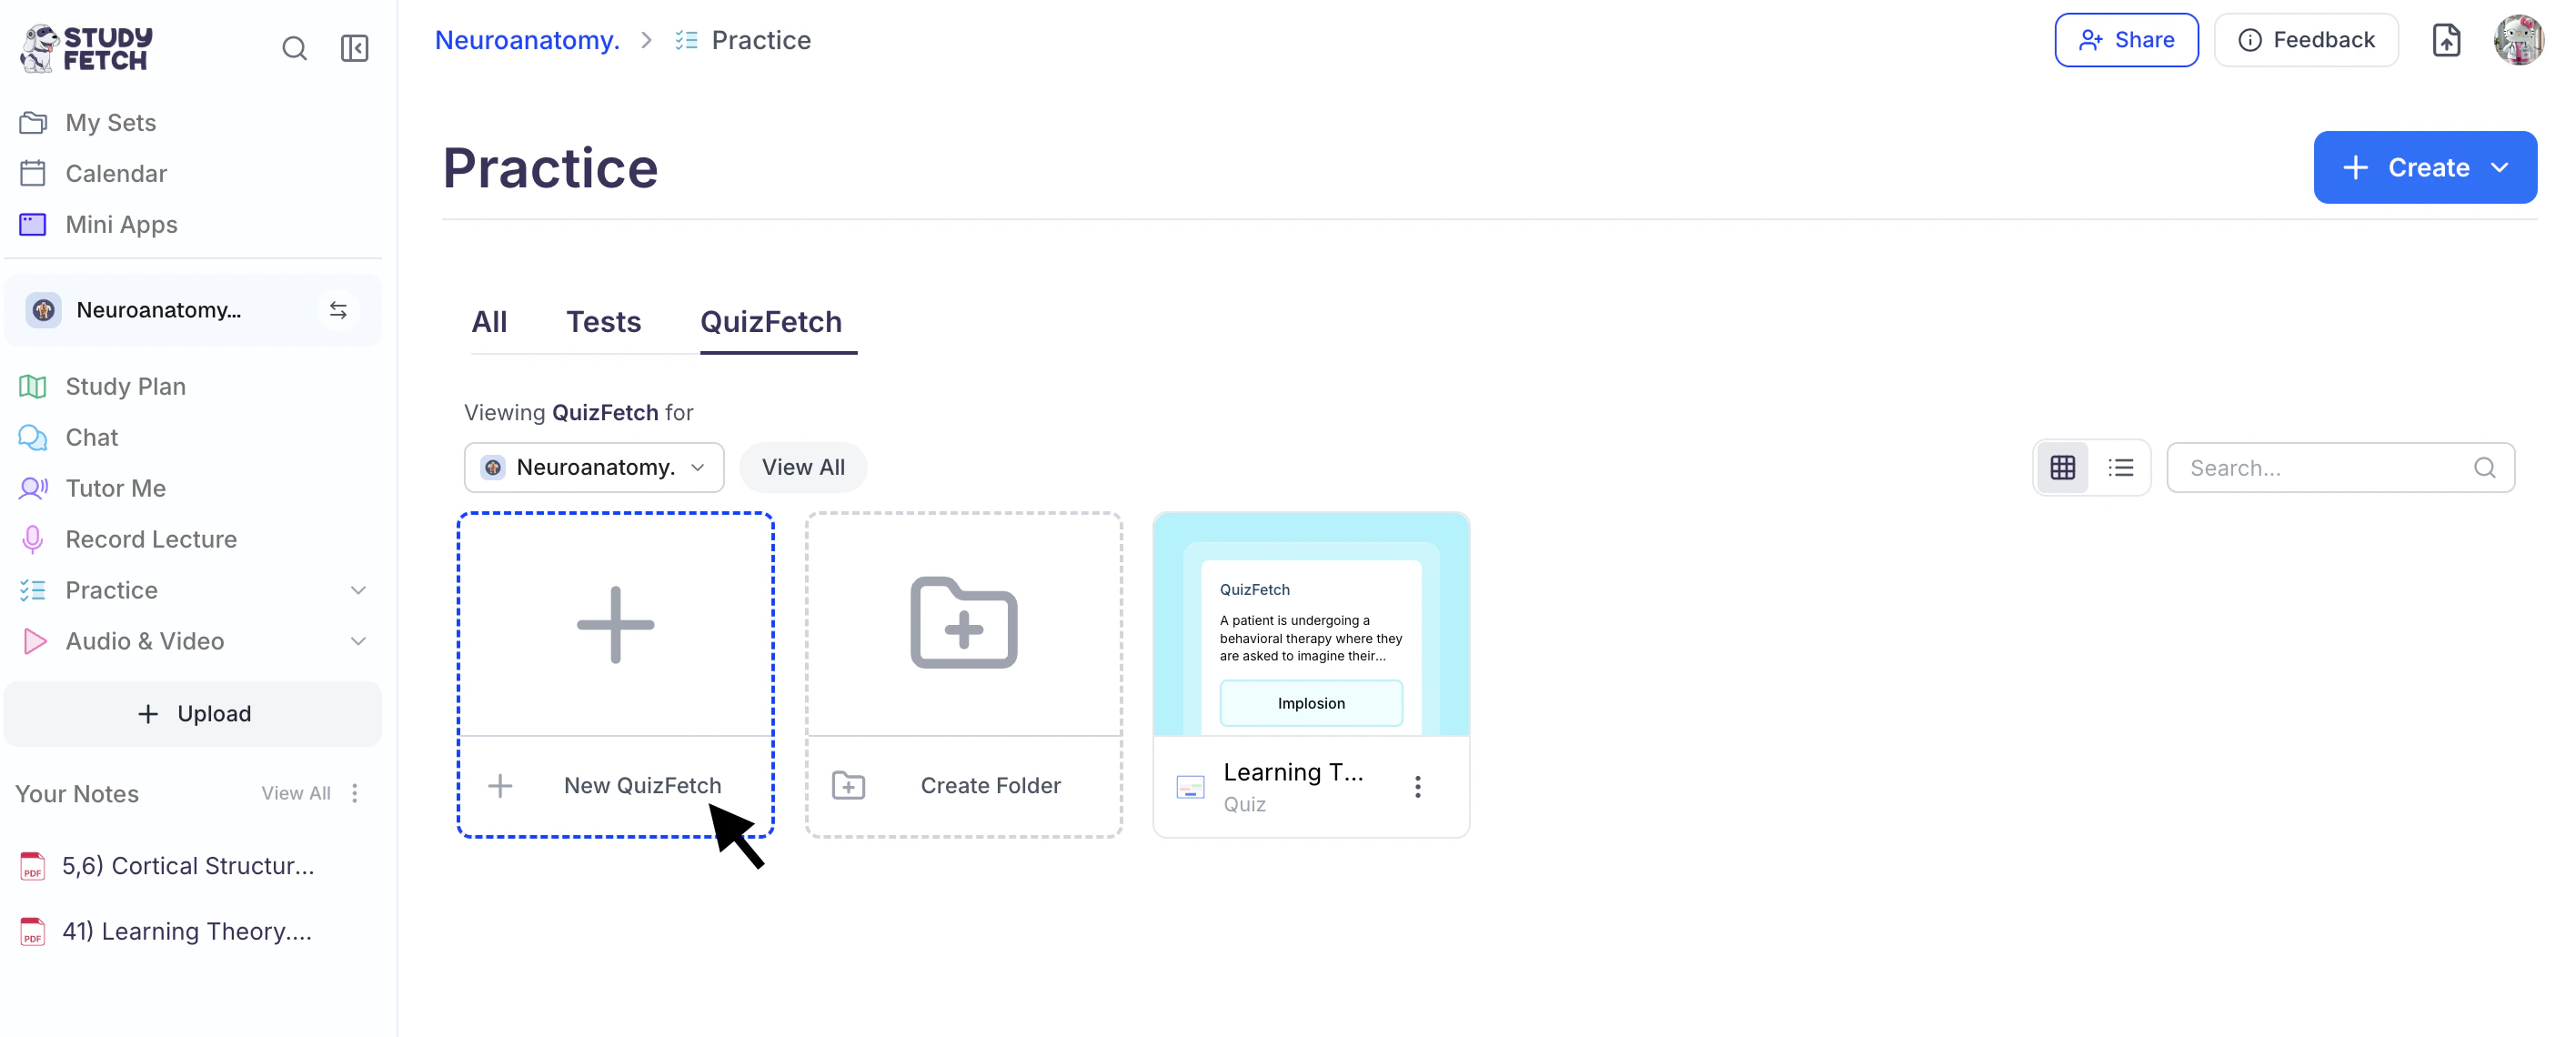Open the Learning T... quiz options menu
Screen dimensions: 2576x1037
coord(1417,786)
